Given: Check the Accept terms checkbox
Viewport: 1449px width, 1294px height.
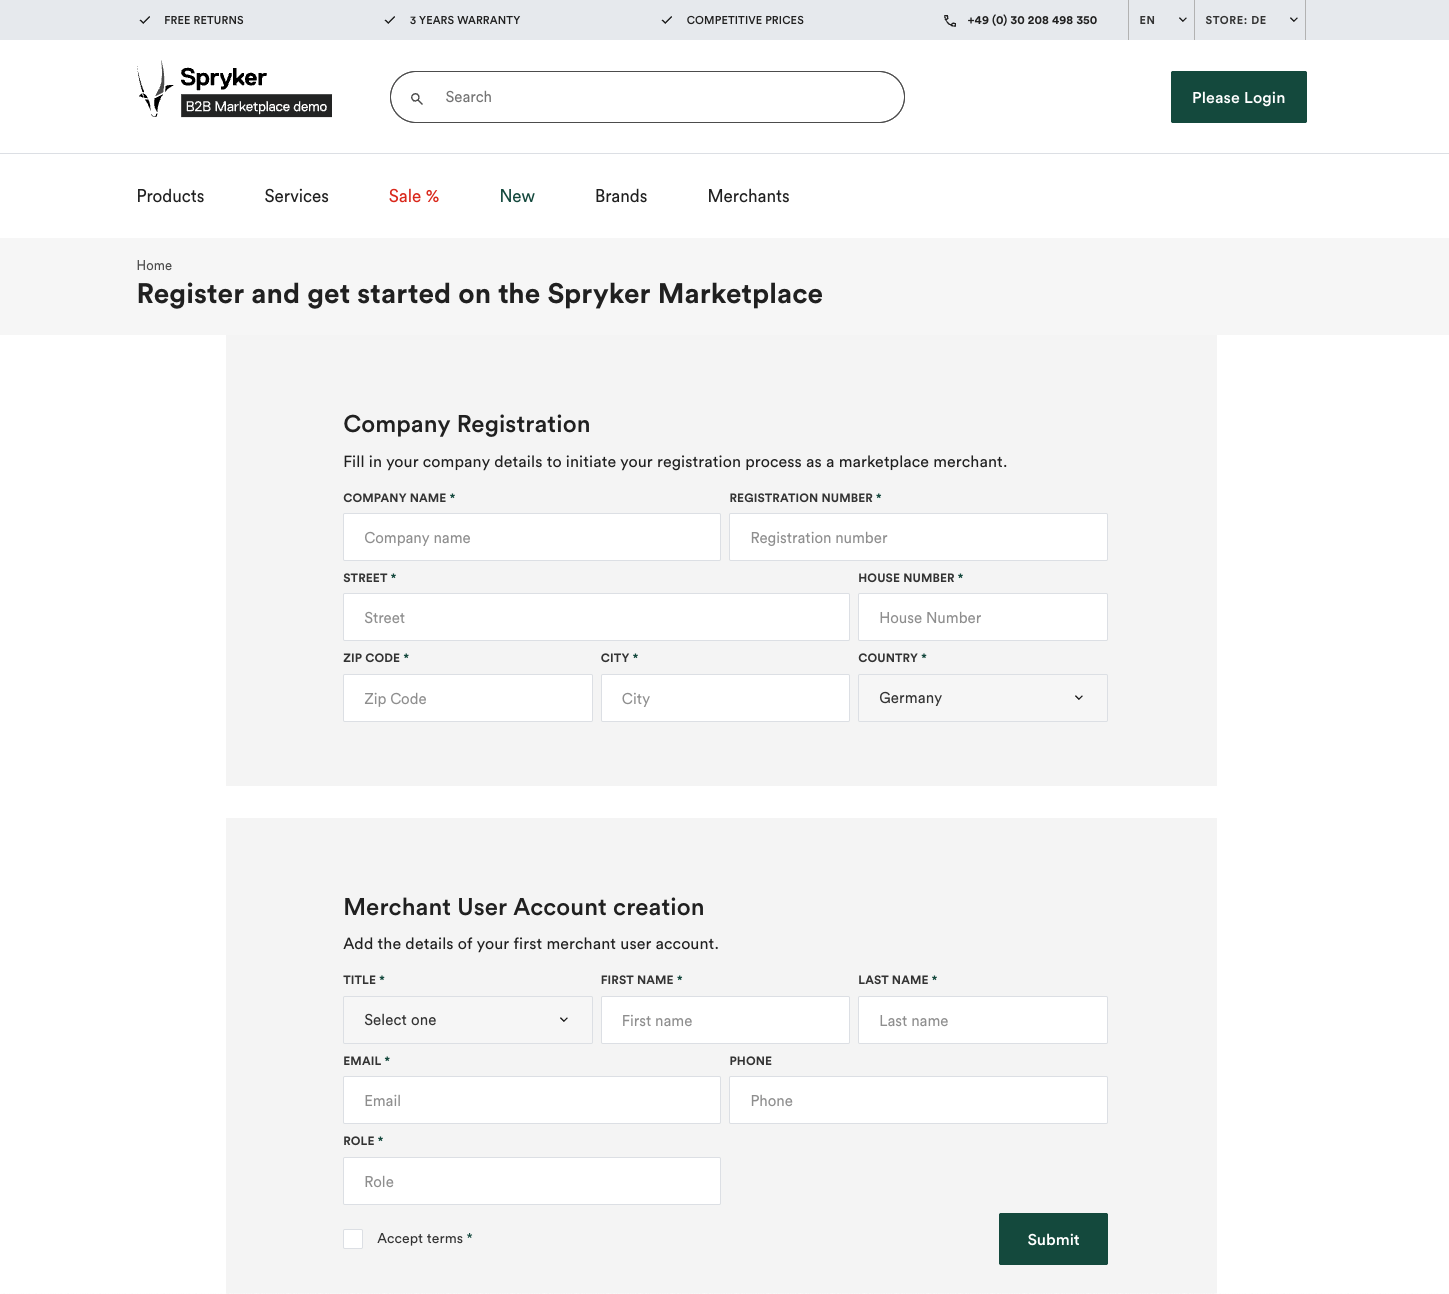Looking at the screenshot, I should [x=353, y=1238].
